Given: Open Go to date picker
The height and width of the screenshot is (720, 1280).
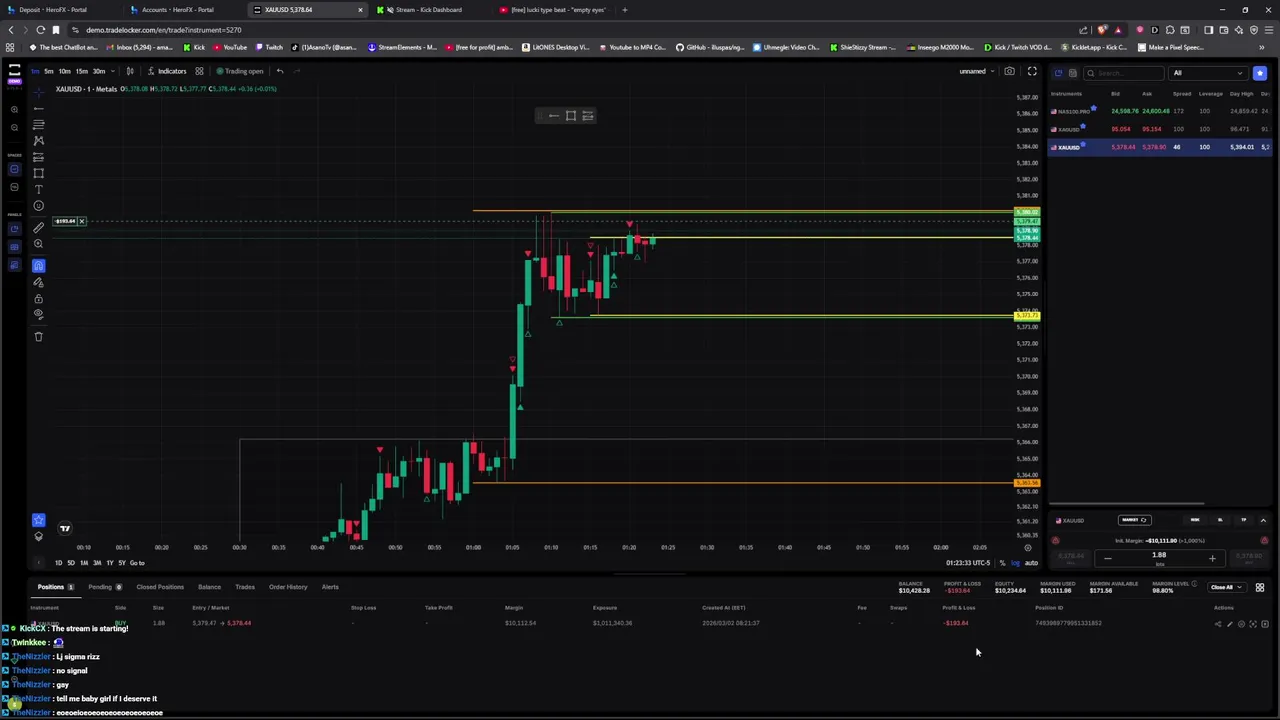Looking at the screenshot, I should point(137,563).
